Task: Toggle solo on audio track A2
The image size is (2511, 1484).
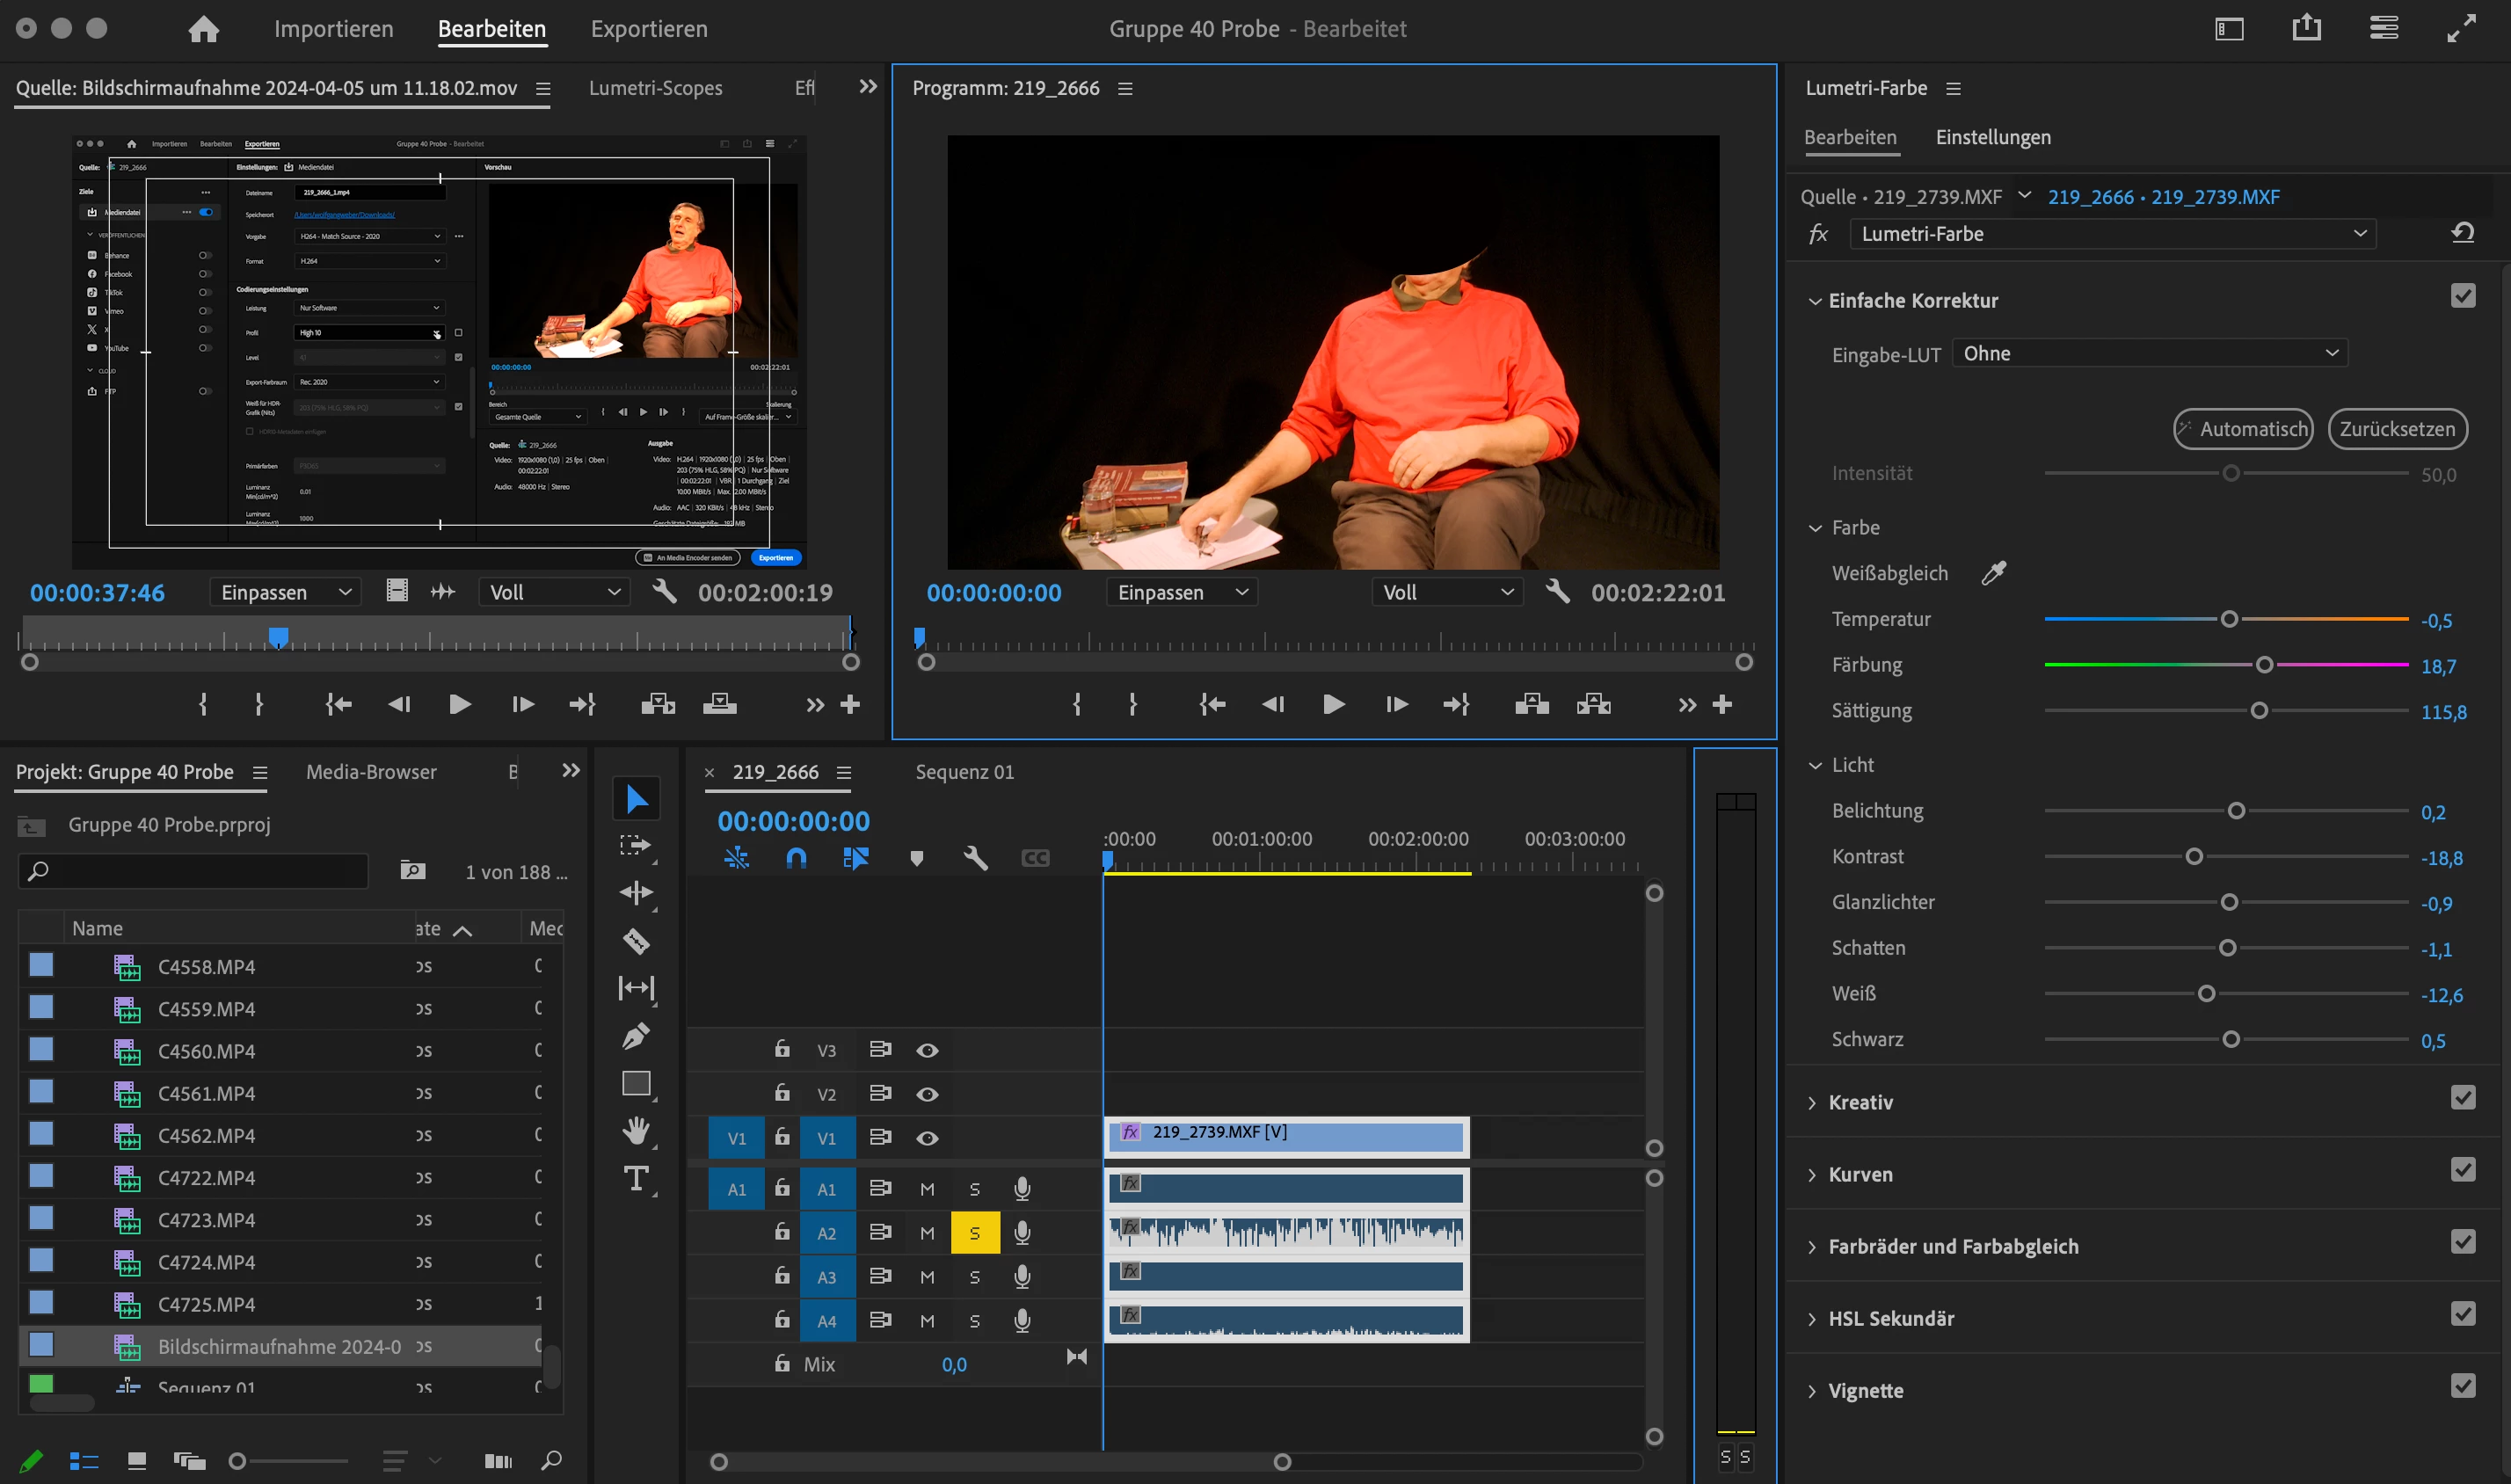Action: click(x=974, y=1233)
